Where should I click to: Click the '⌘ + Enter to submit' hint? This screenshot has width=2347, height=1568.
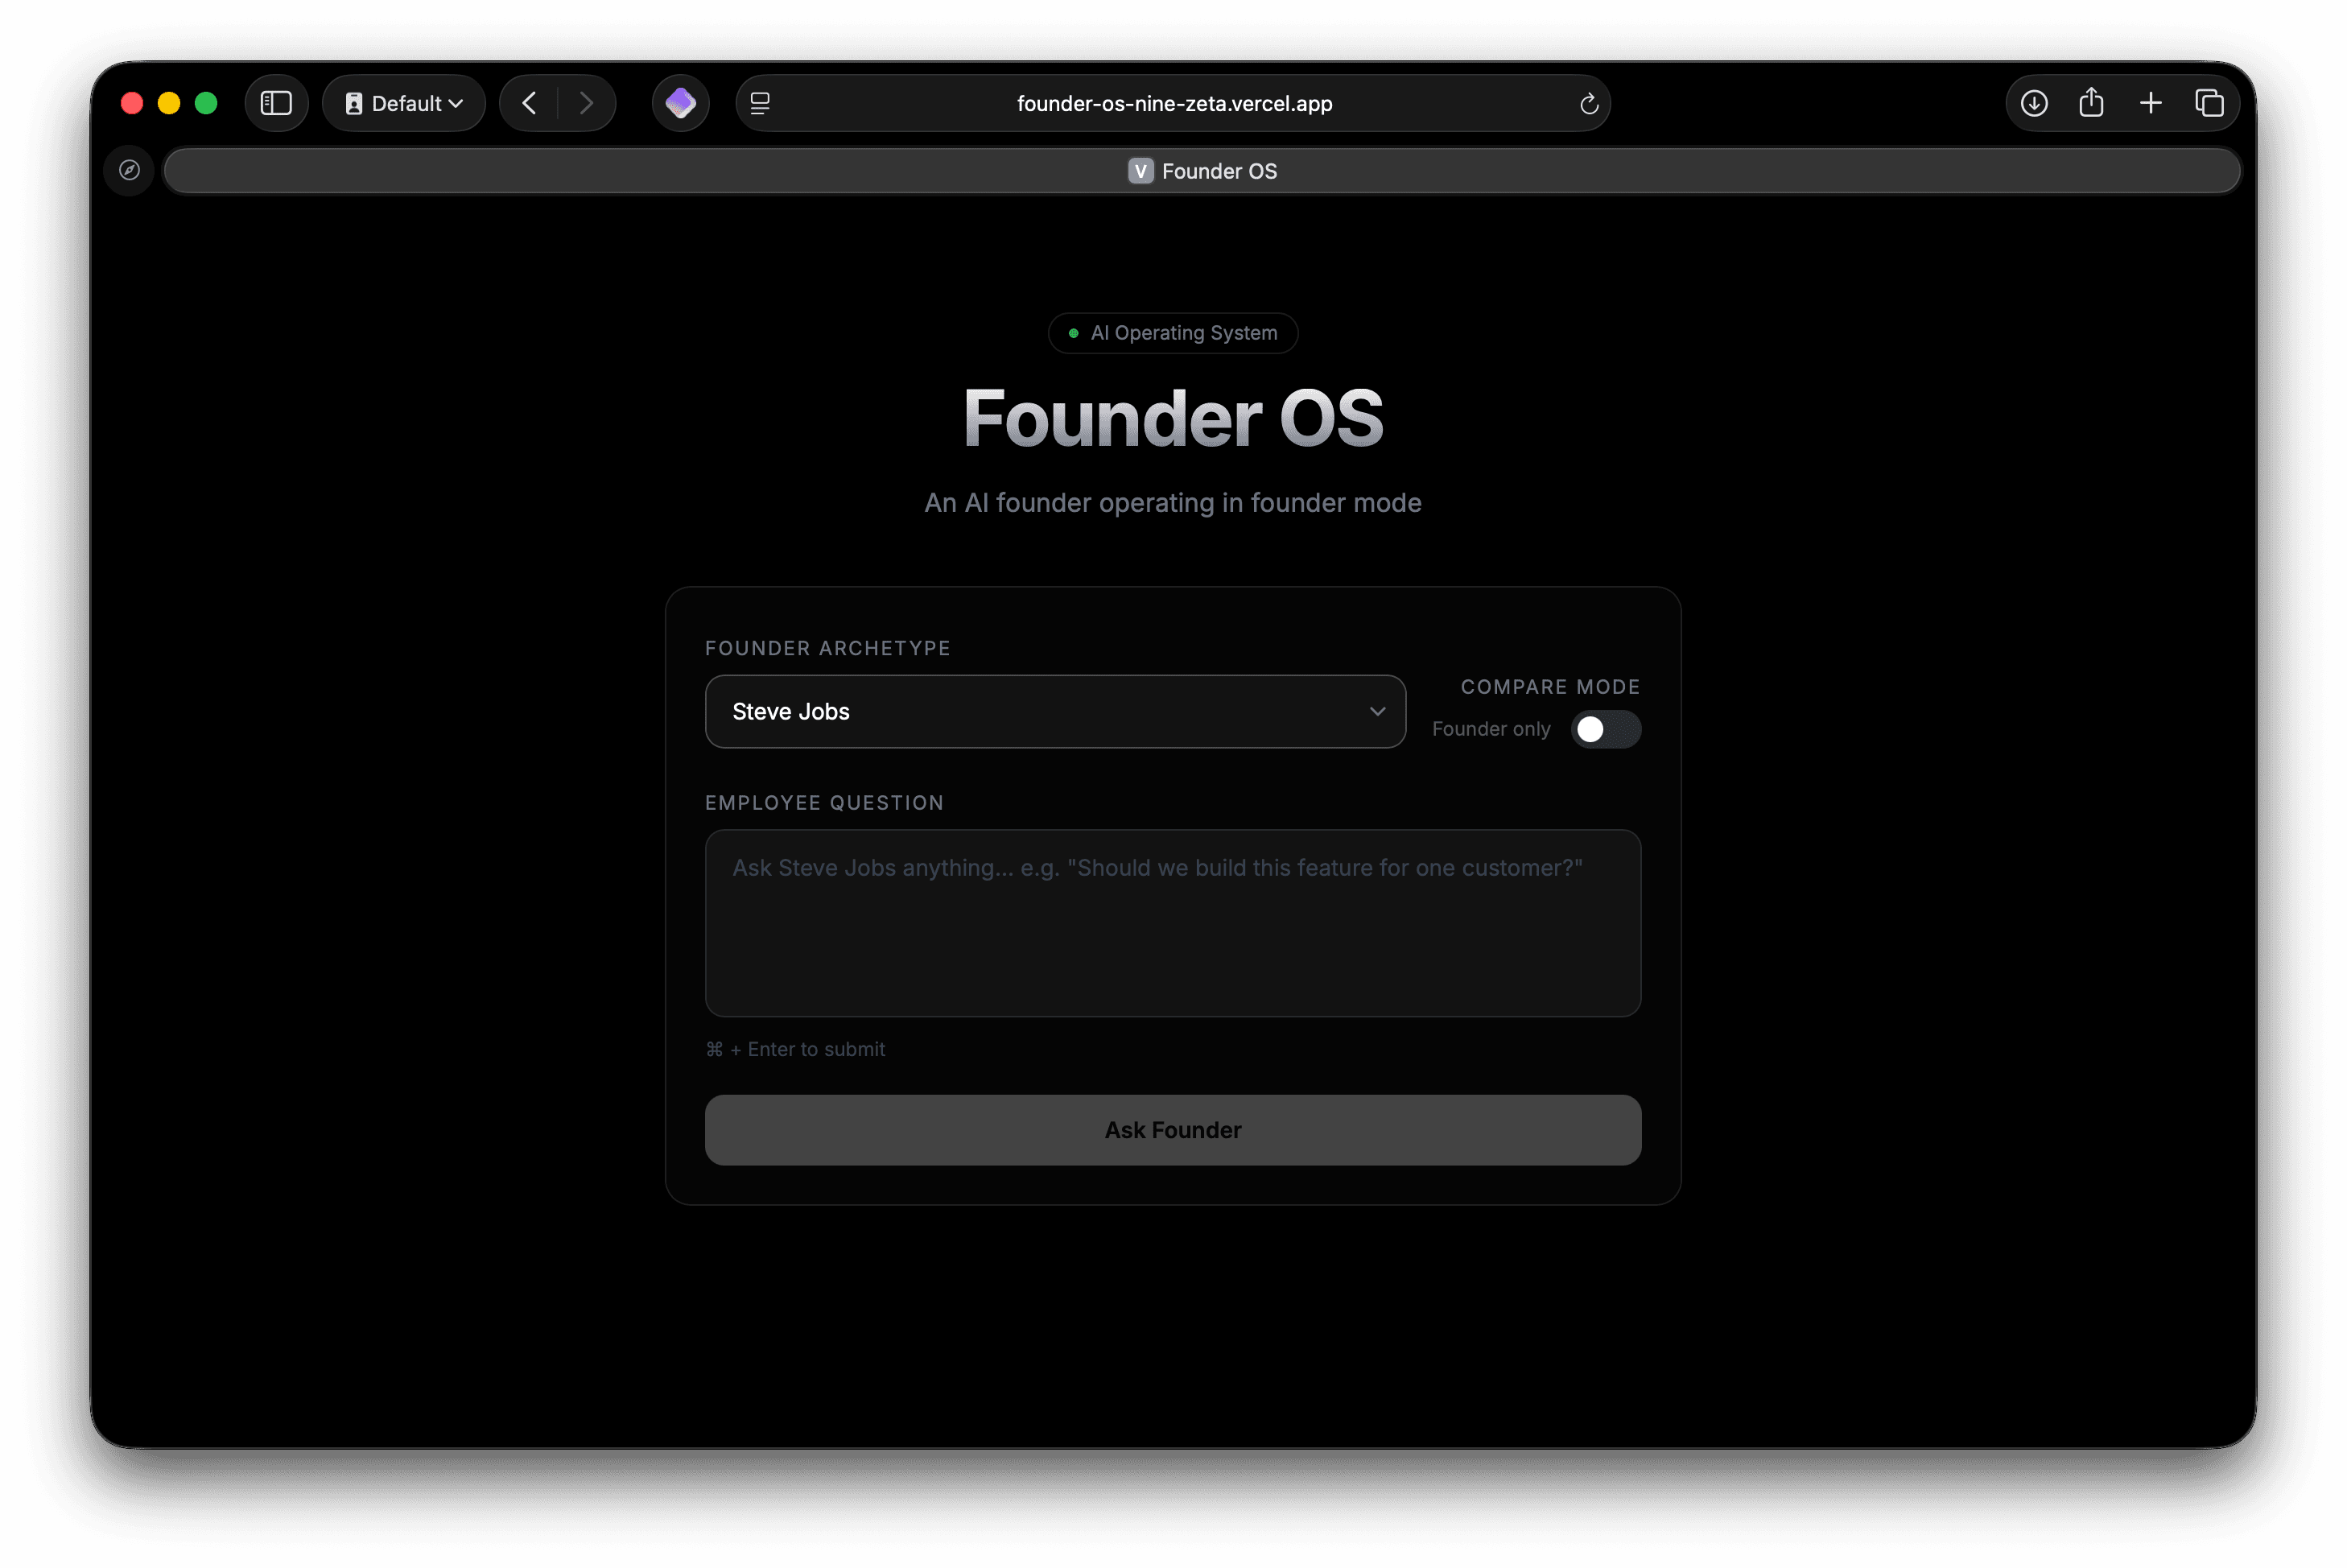(x=795, y=1049)
